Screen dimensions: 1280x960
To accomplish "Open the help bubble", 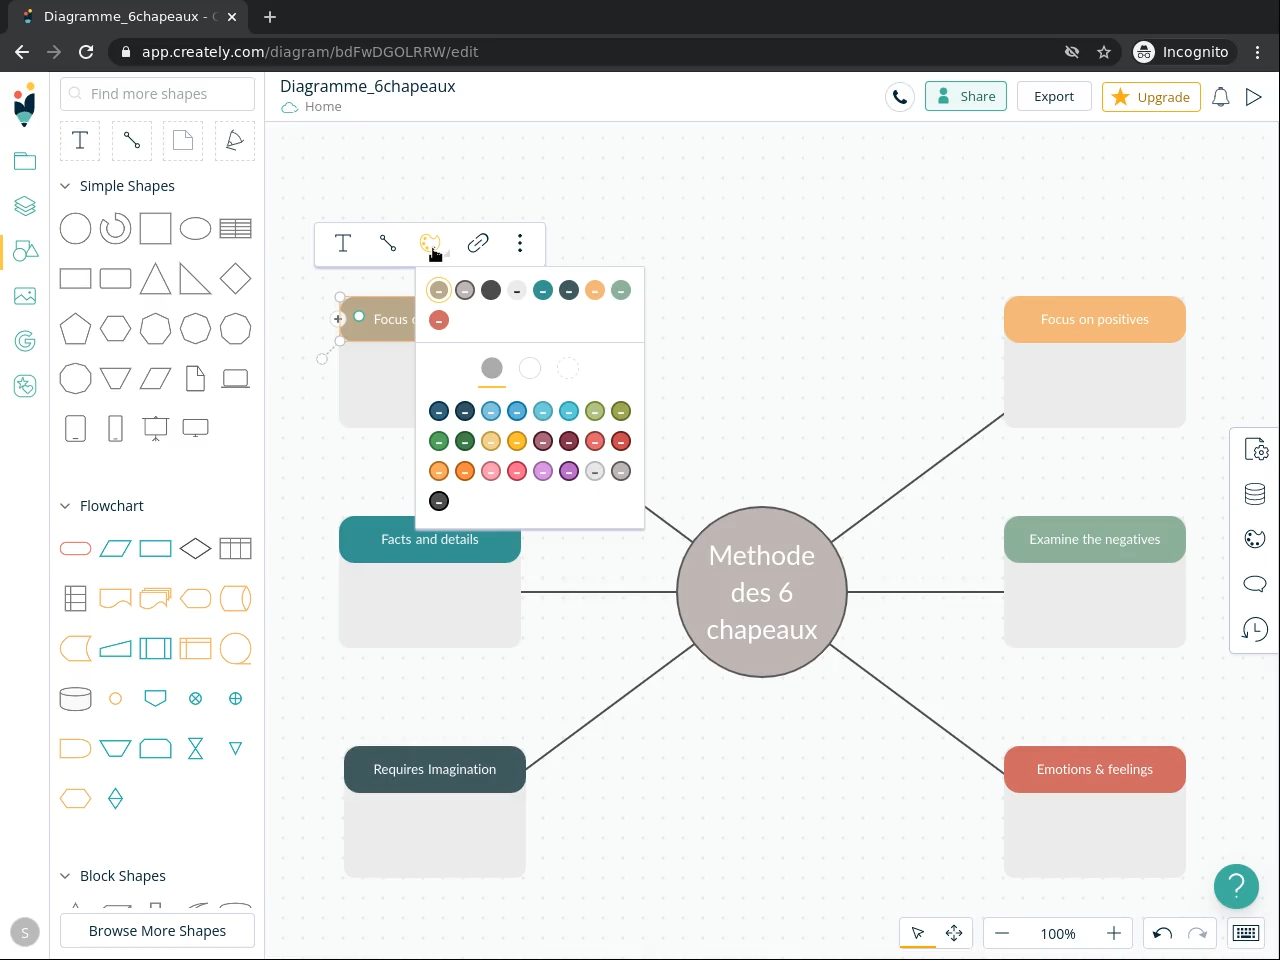I will (x=1236, y=886).
